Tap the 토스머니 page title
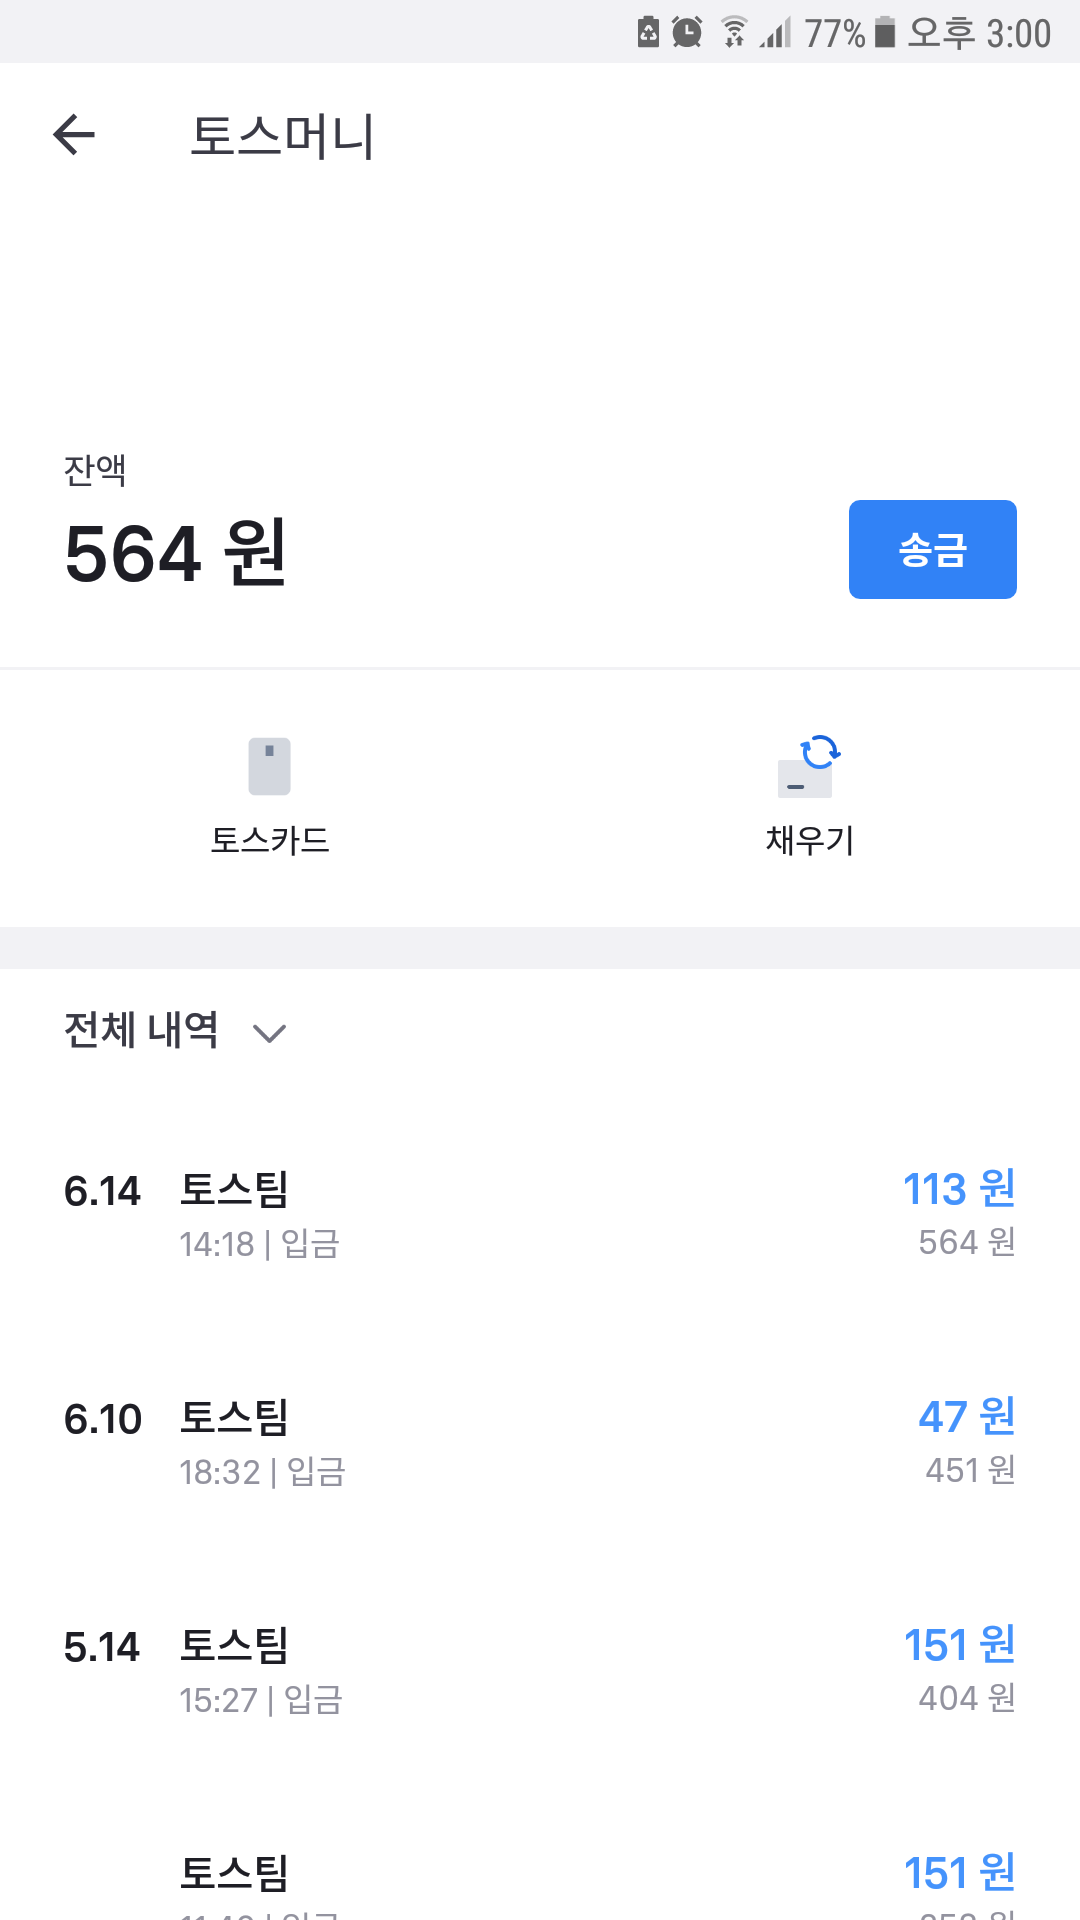Viewport: 1080px width, 1920px height. [283, 136]
